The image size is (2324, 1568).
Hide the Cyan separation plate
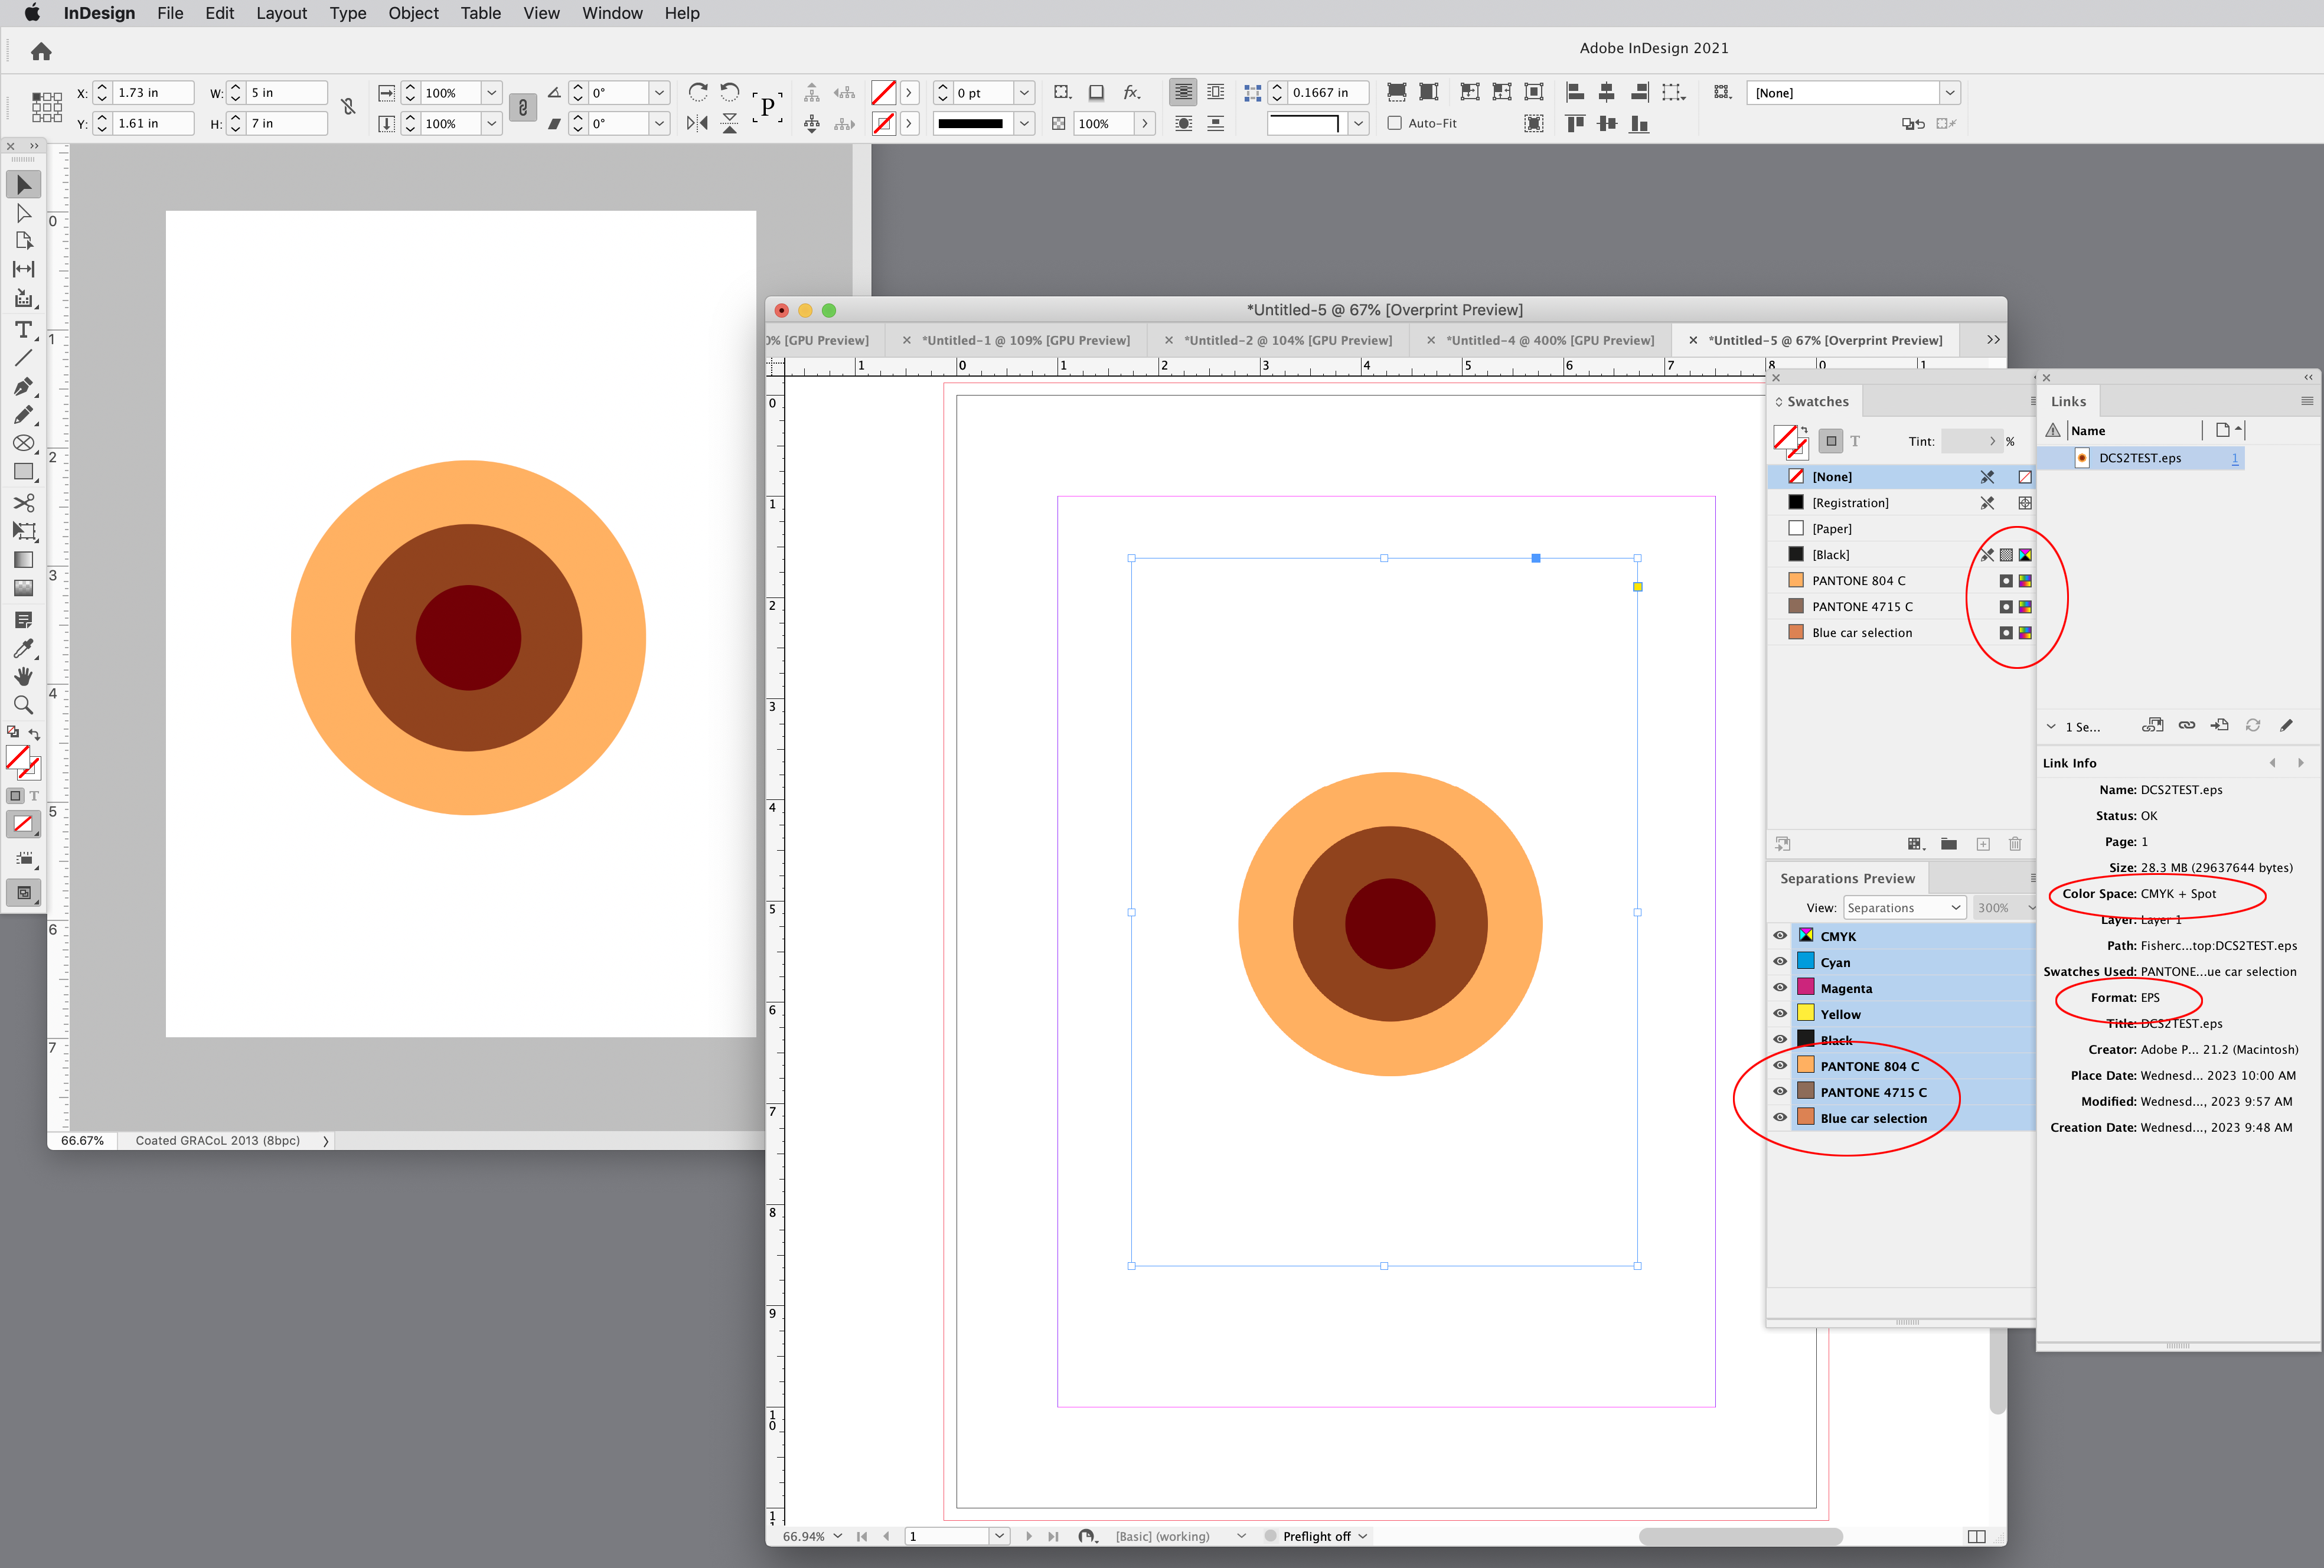click(x=1779, y=961)
